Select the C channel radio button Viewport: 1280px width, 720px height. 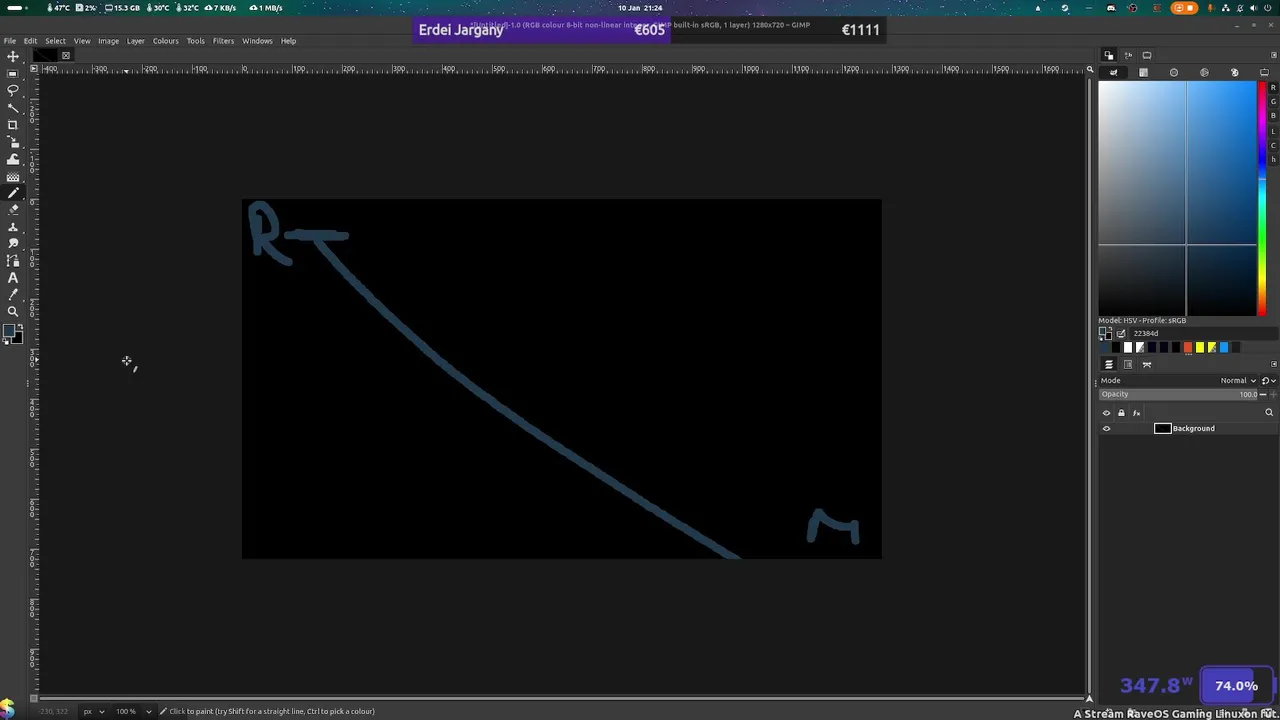(1272, 145)
